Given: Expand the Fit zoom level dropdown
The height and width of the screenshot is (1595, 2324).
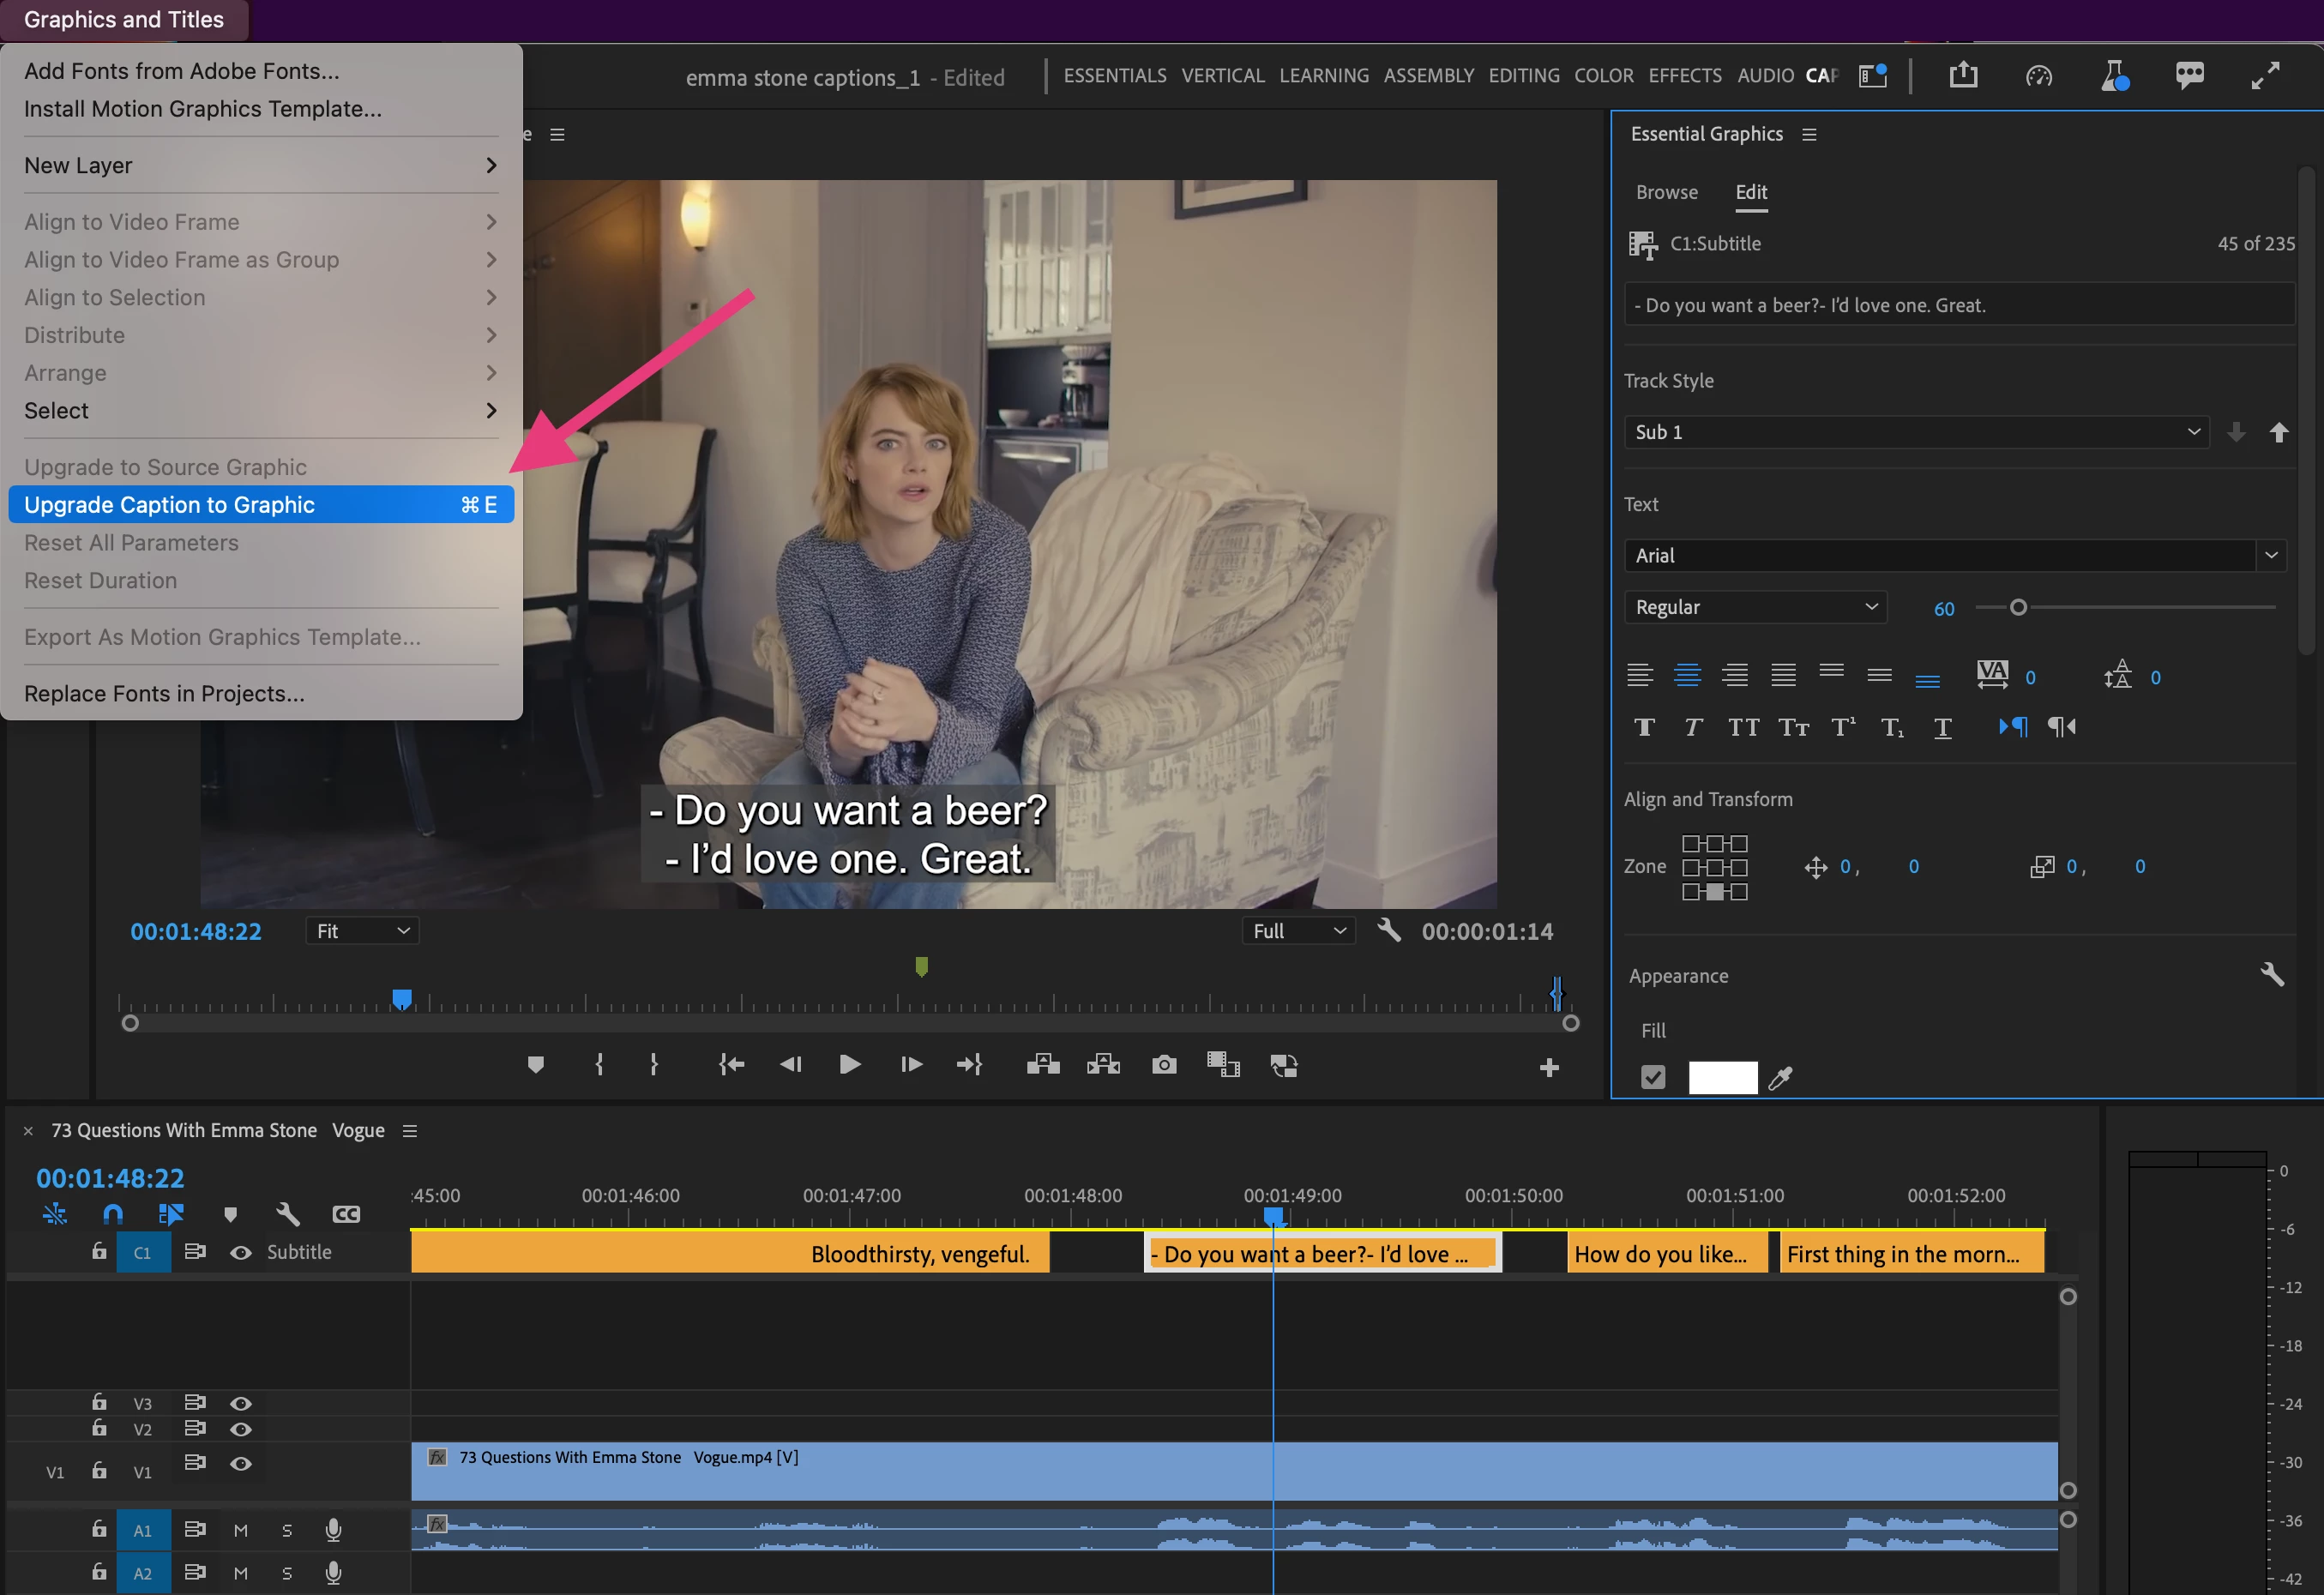Looking at the screenshot, I should (x=362, y=931).
